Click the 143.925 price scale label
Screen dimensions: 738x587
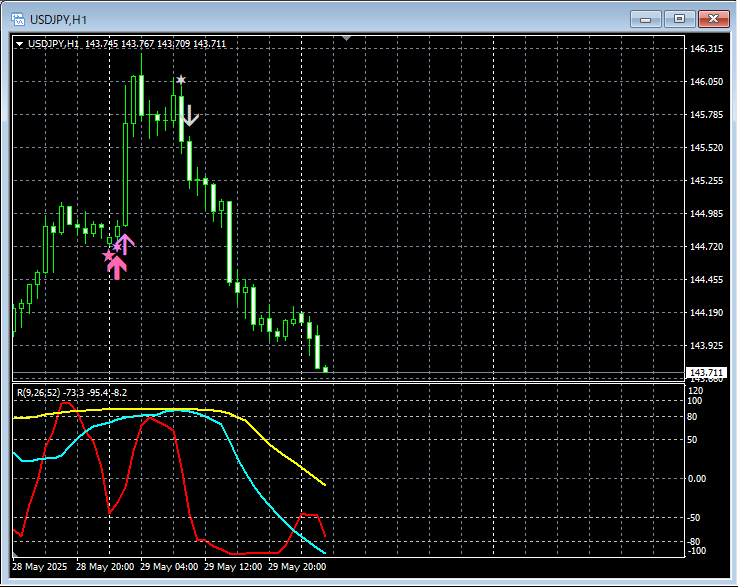706,346
